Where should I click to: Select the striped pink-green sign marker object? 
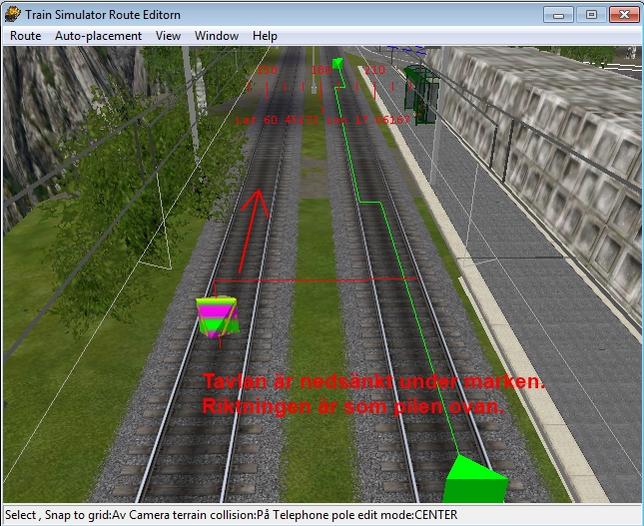point(218,315)
